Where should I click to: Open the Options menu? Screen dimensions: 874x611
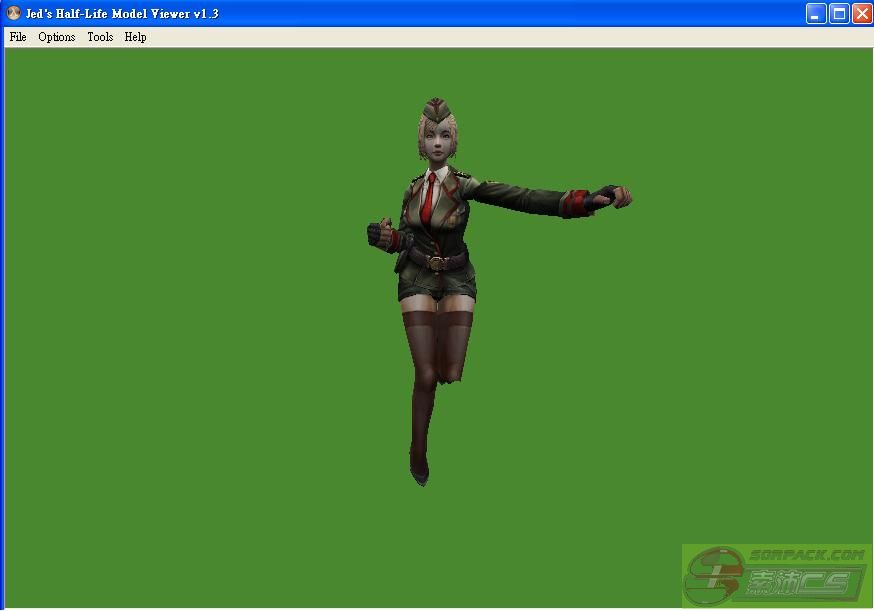click(x=57, y=37)
